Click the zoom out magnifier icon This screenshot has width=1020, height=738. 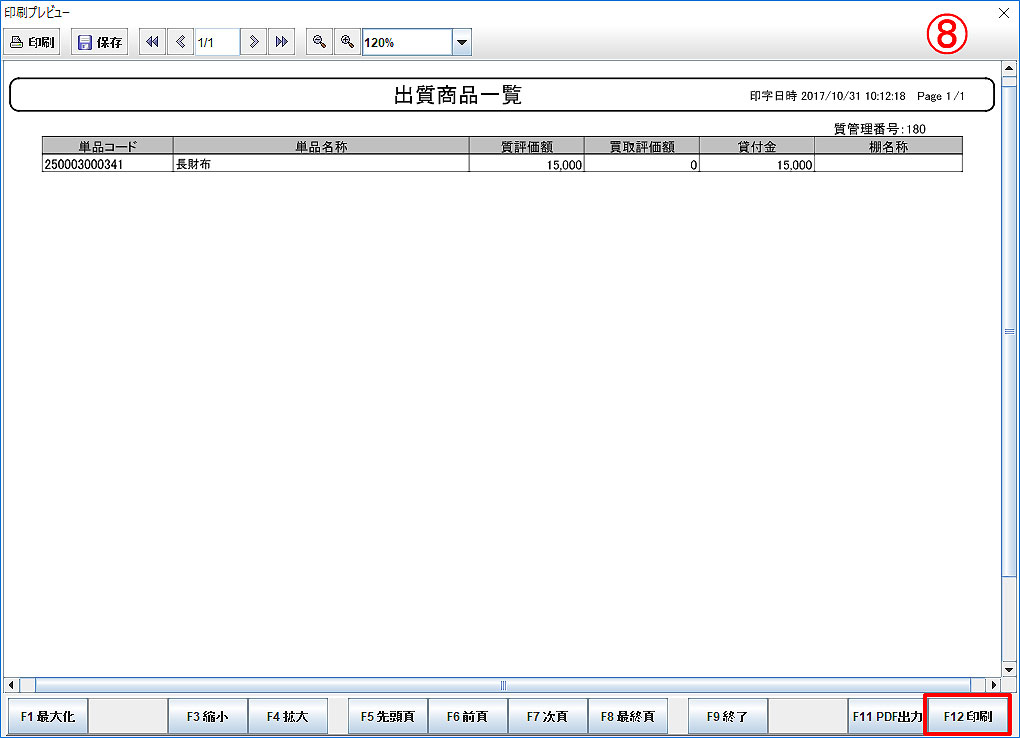[319, 42]
